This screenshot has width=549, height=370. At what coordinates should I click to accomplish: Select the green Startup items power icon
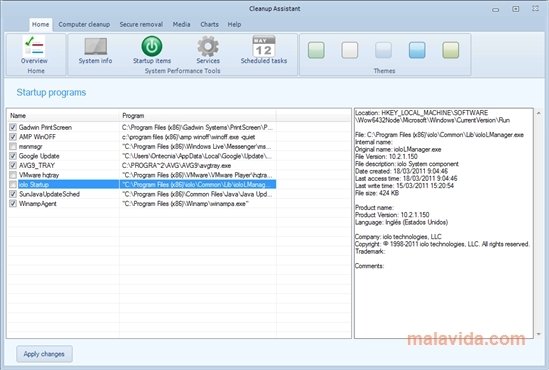tap(152, 46)
